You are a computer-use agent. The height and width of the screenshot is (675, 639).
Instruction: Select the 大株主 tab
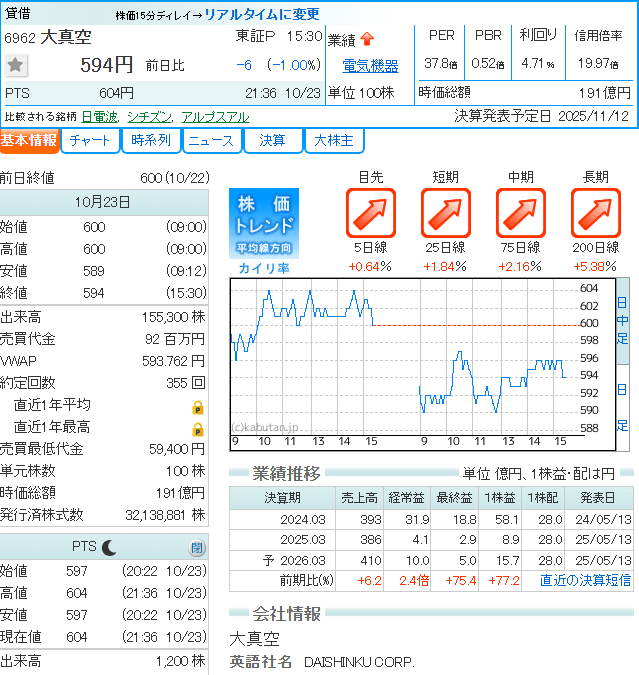click(333, 141)
